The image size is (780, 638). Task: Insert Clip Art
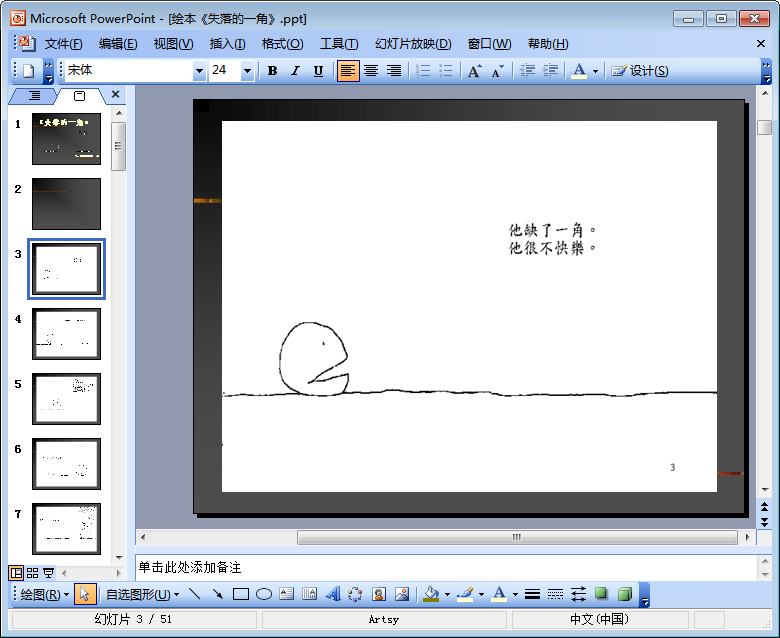379,594
